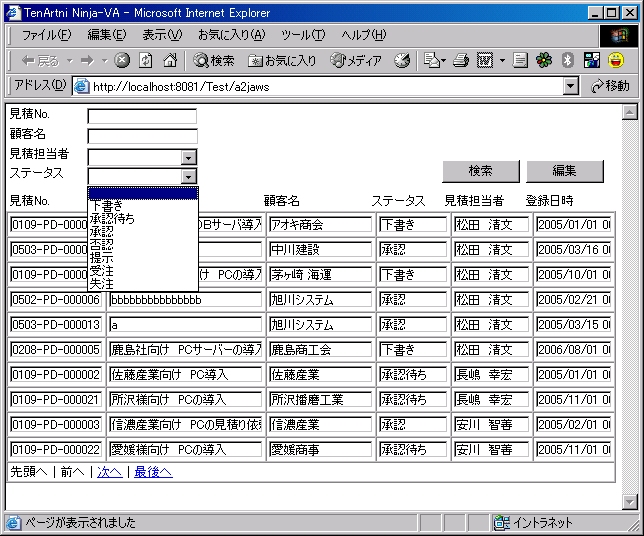Select 承認待ち in the status list
This screenshot has width=644, height=536.
(x=112, y=218)
